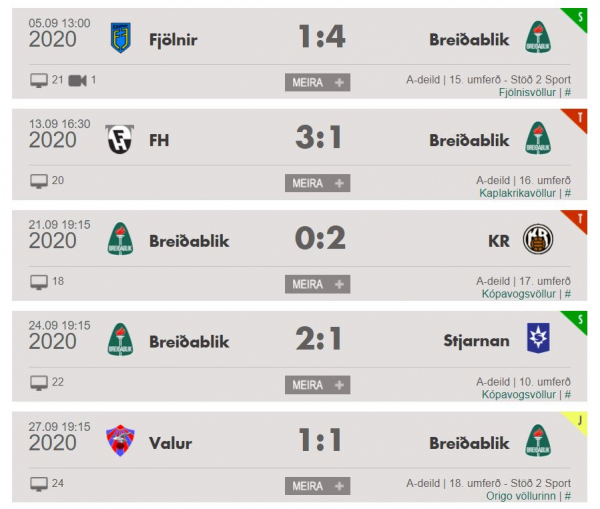Click the FH club crest
Viewport: 600px width, 509px height.
tap(120, 139)
